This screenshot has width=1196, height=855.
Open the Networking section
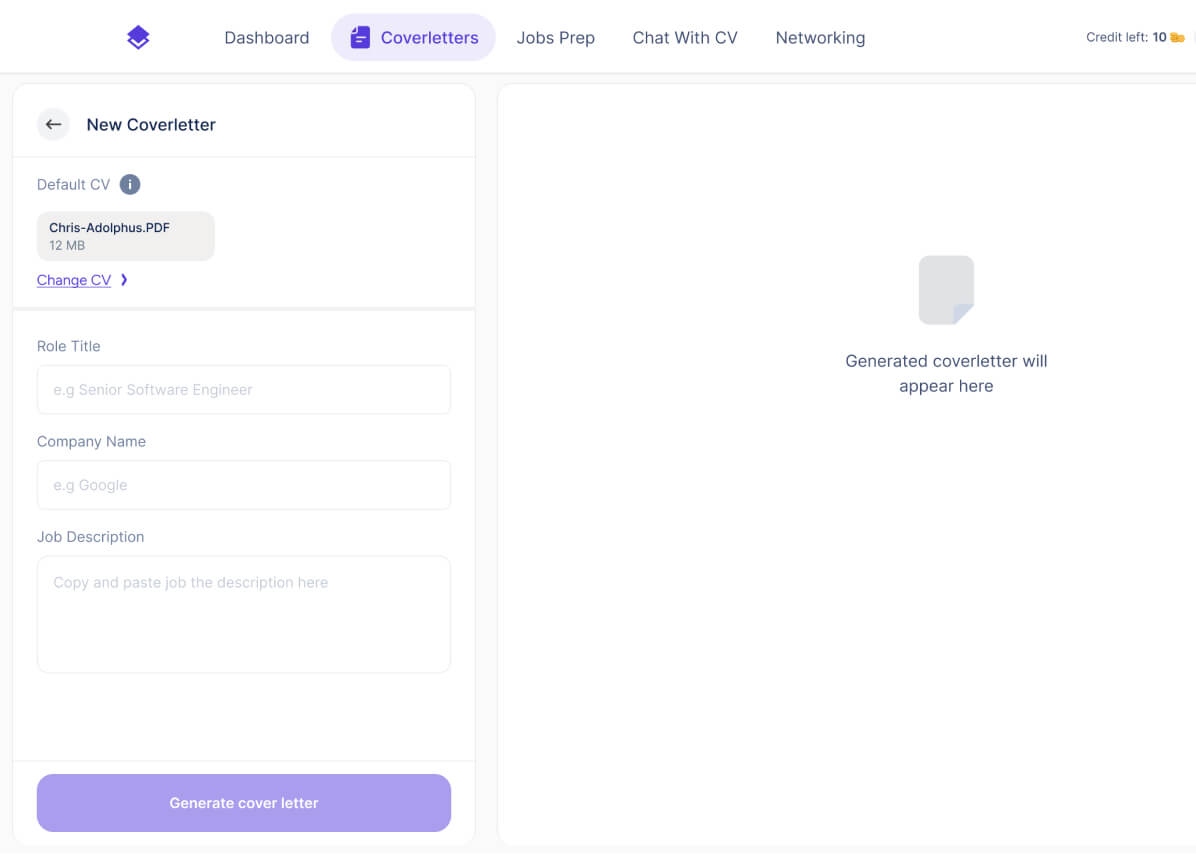click(x=819, y=38)
